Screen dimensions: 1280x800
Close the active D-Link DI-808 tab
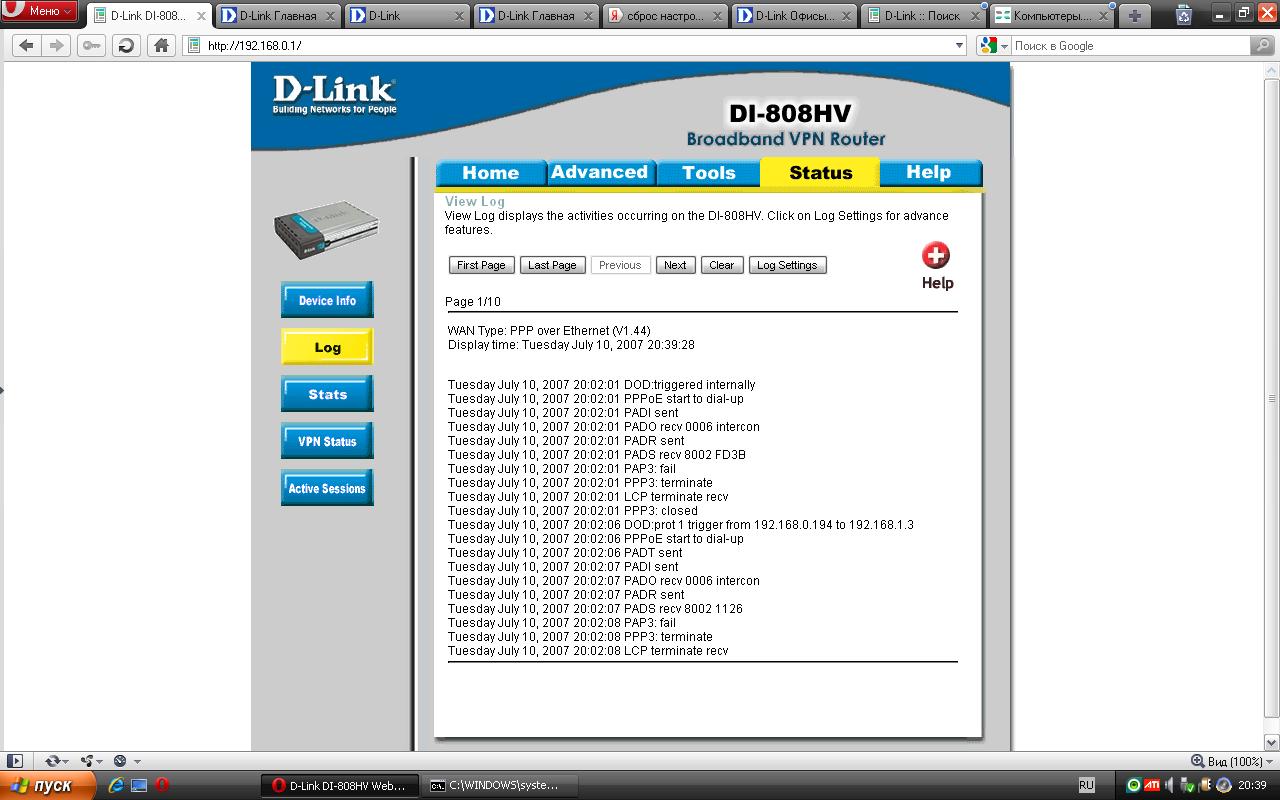[201, 16]
